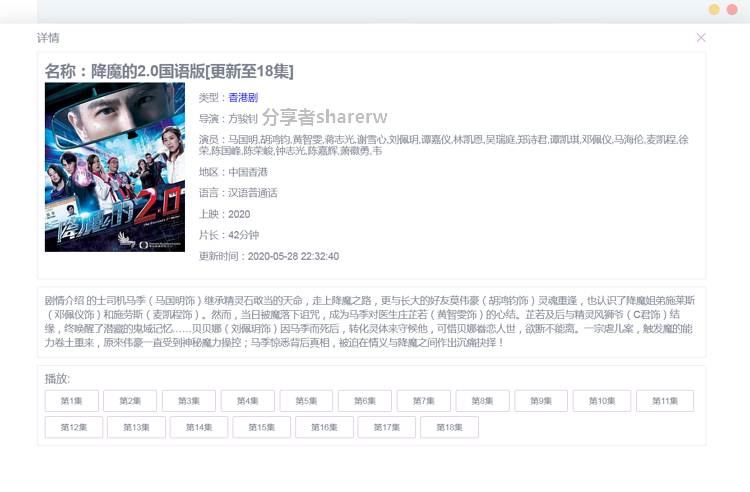Click the cast list starting 演员：马国明
The width and height of the screenshot is (750, 492).
tap(443, 145)
